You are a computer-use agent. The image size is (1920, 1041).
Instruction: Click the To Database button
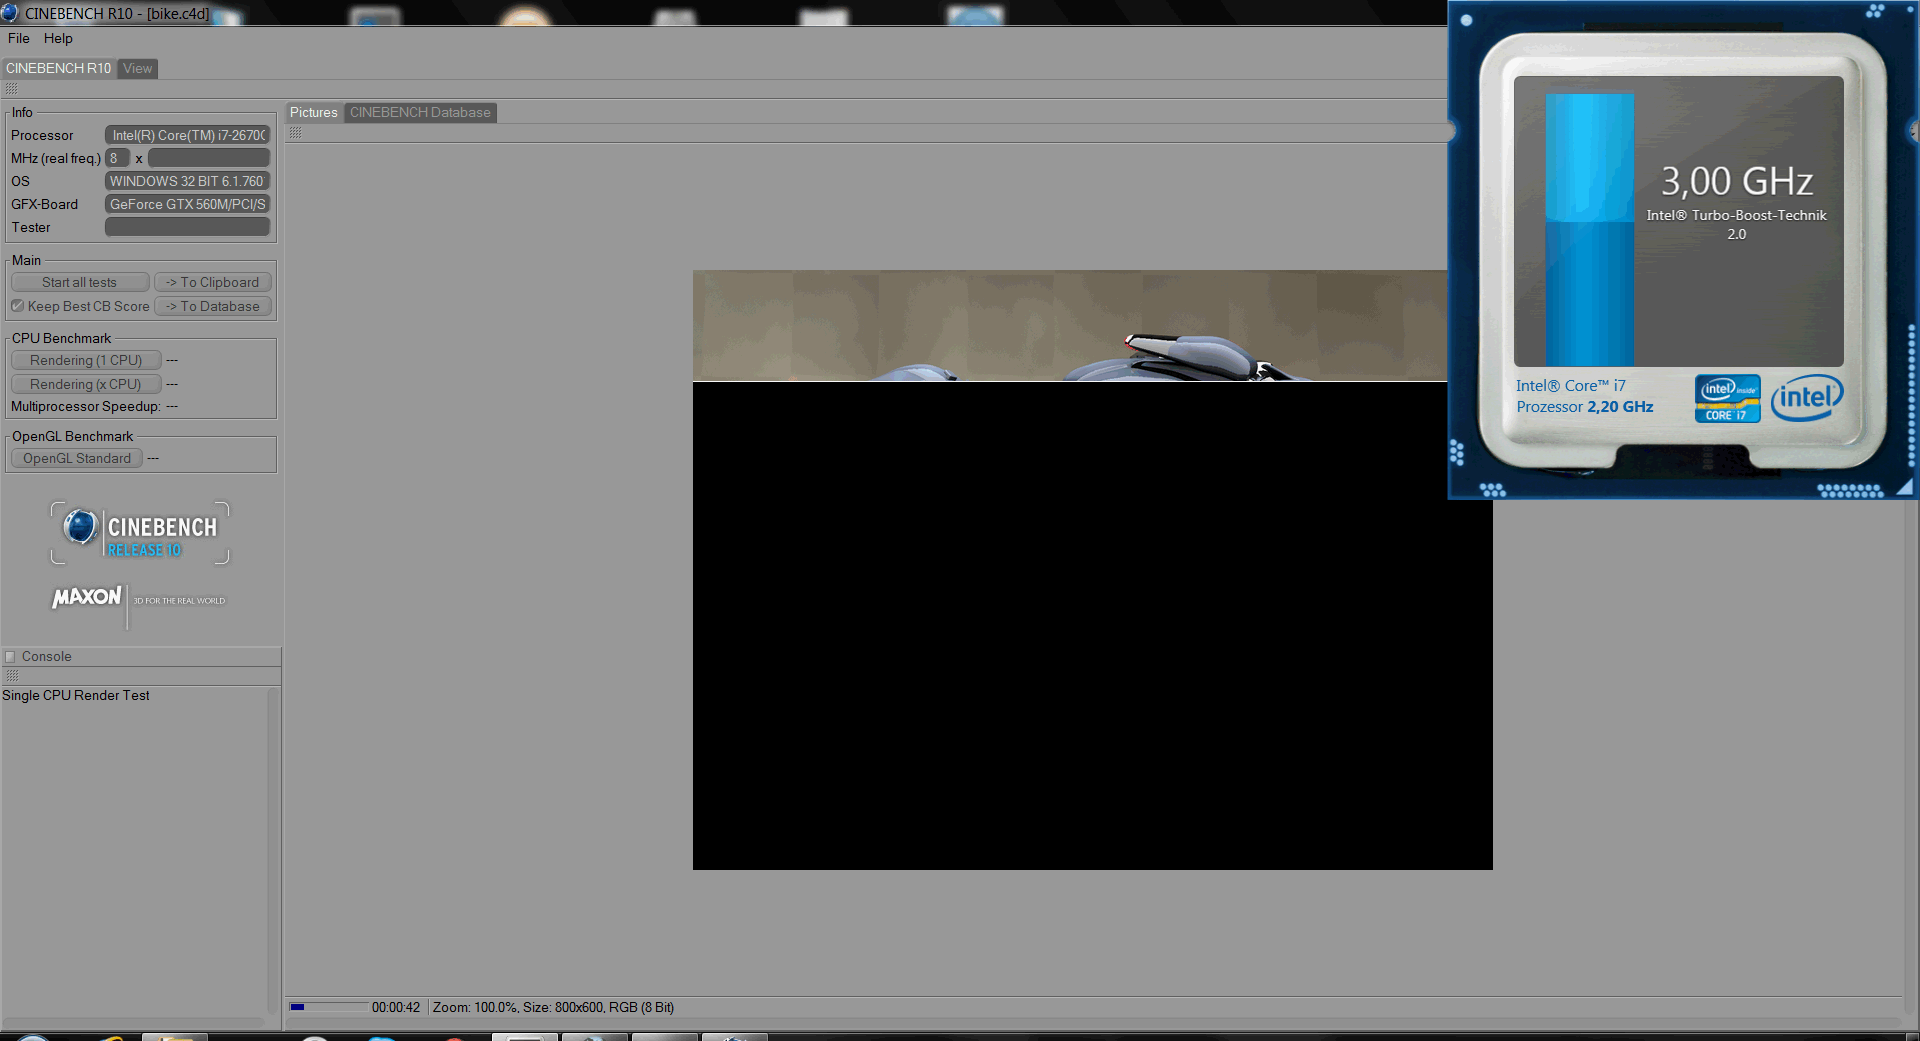[212, 307]
